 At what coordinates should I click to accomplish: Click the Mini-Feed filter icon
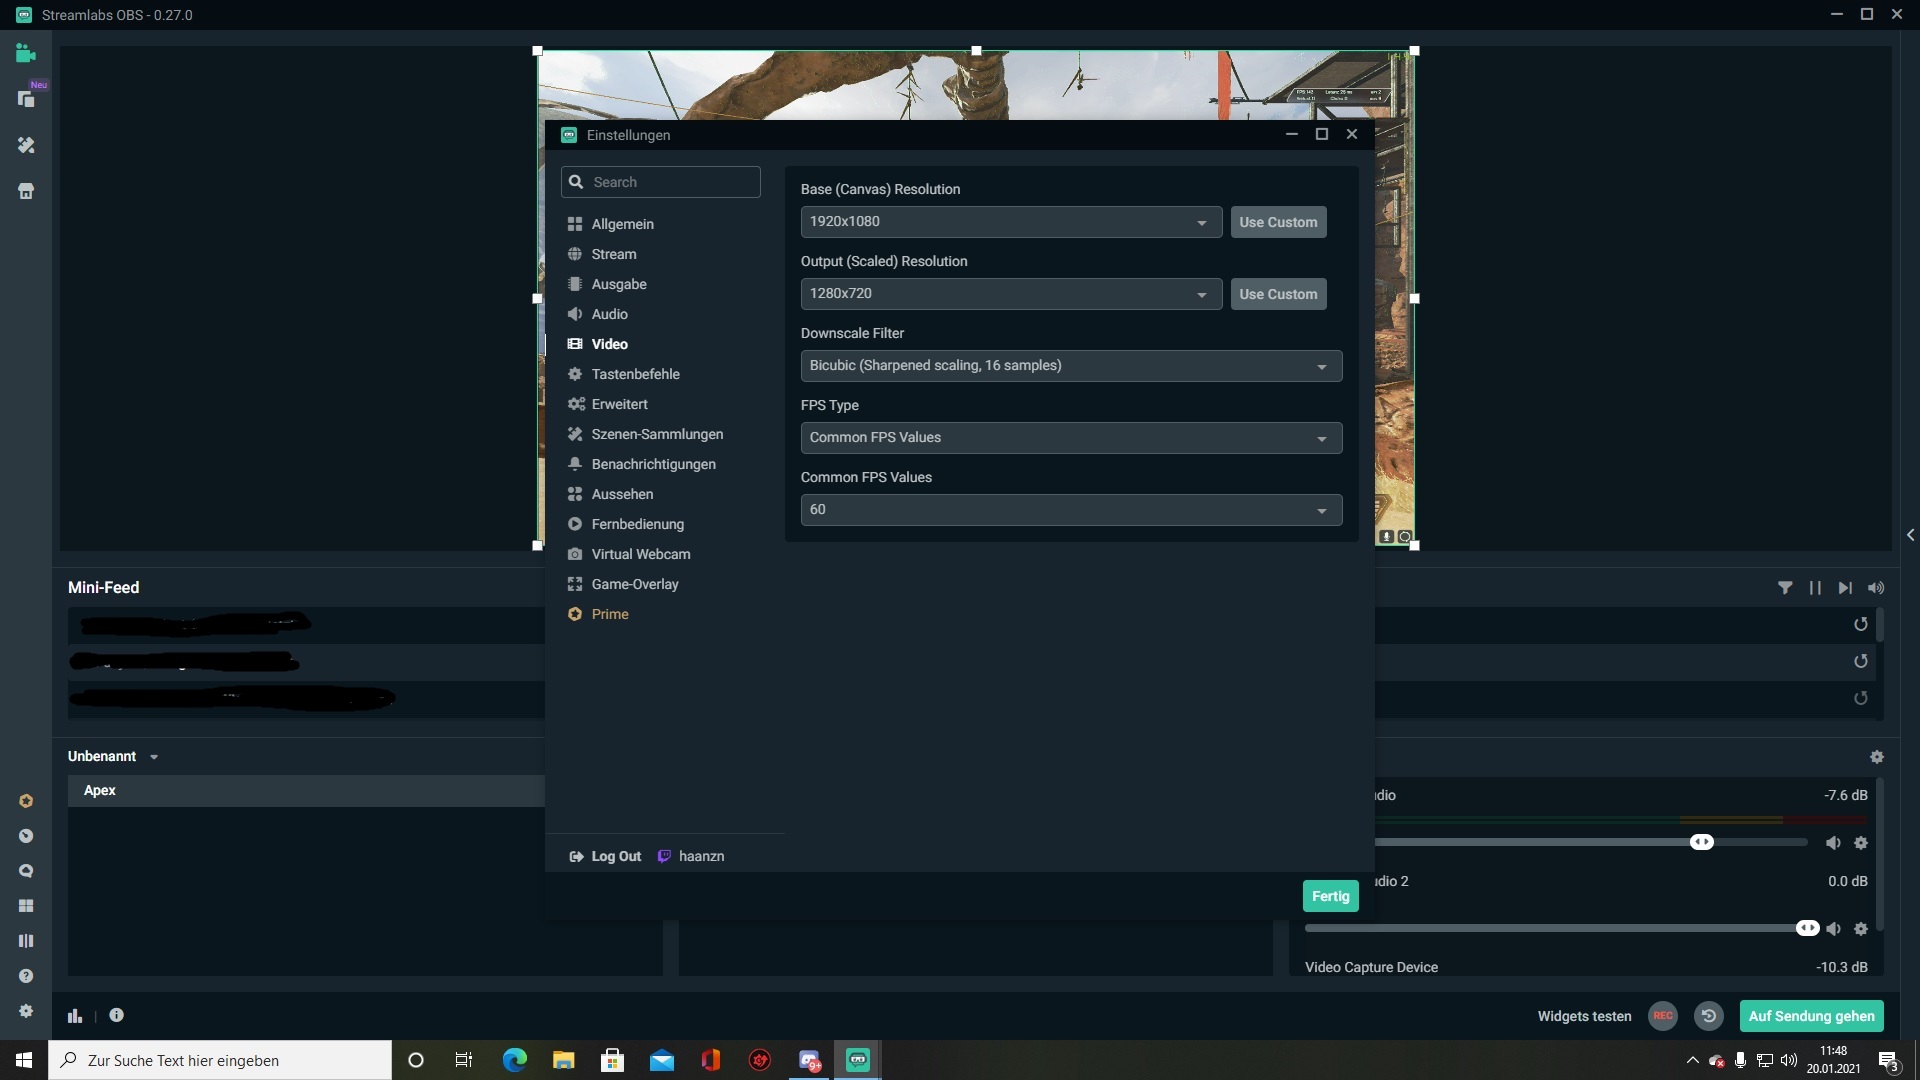tap(1785, 588)
